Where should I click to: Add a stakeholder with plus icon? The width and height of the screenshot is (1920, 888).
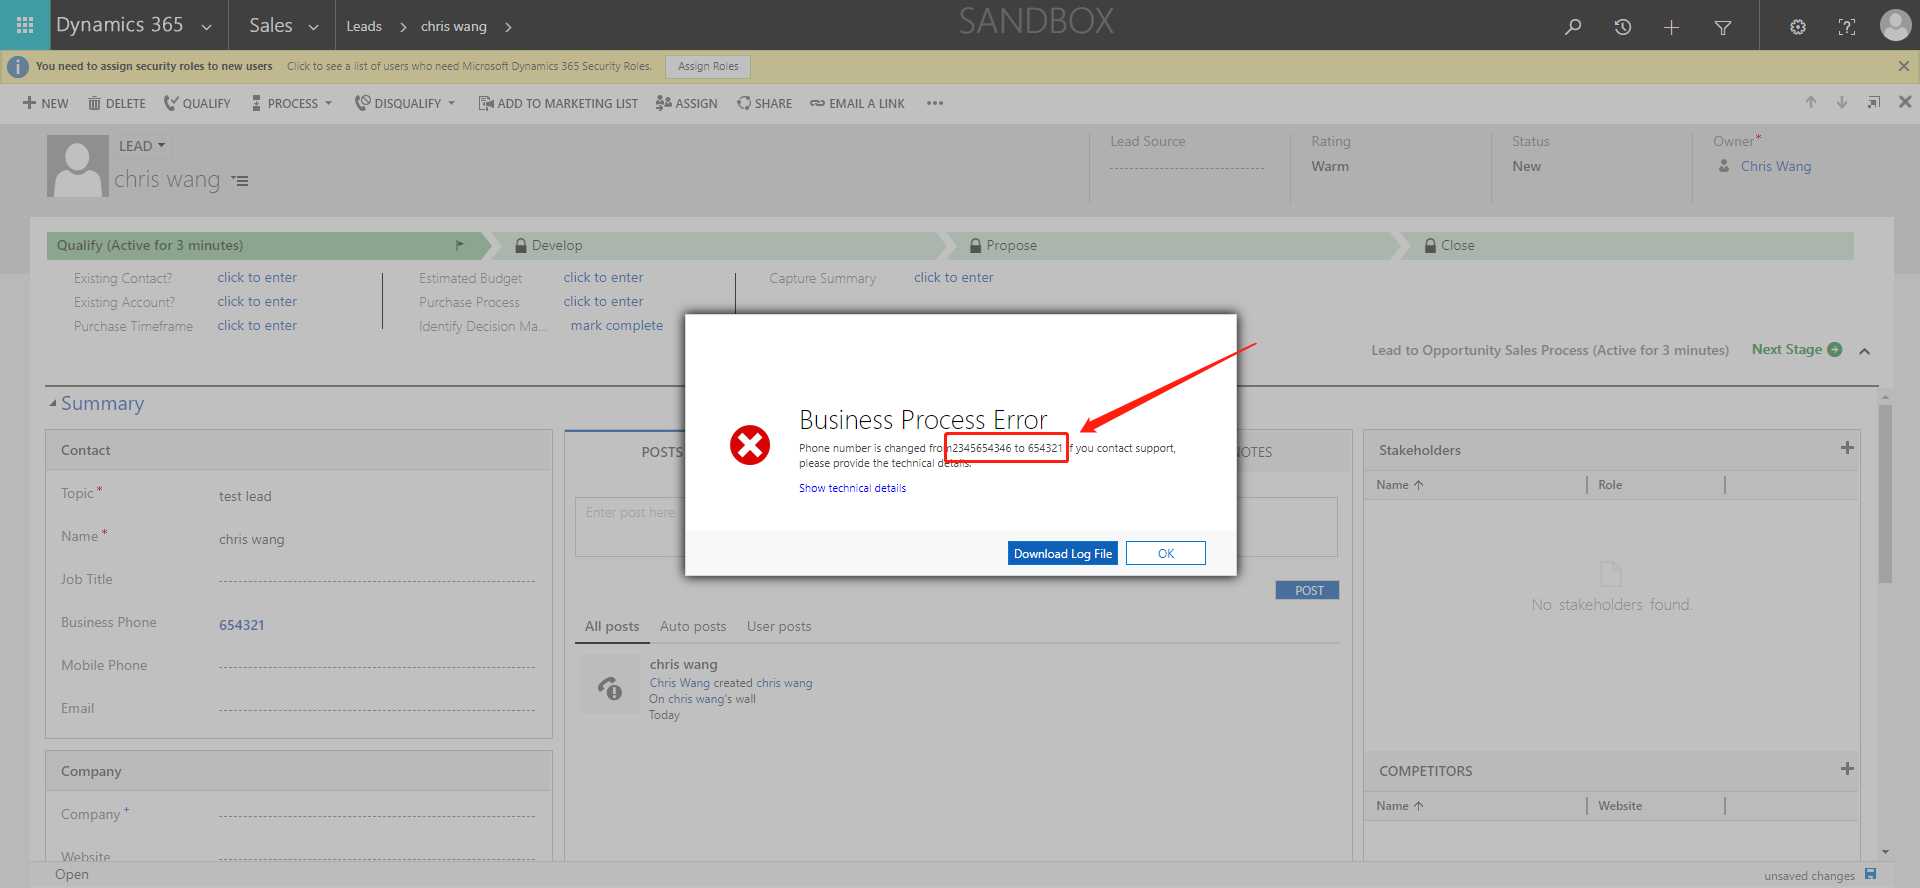pos(1847,448)
